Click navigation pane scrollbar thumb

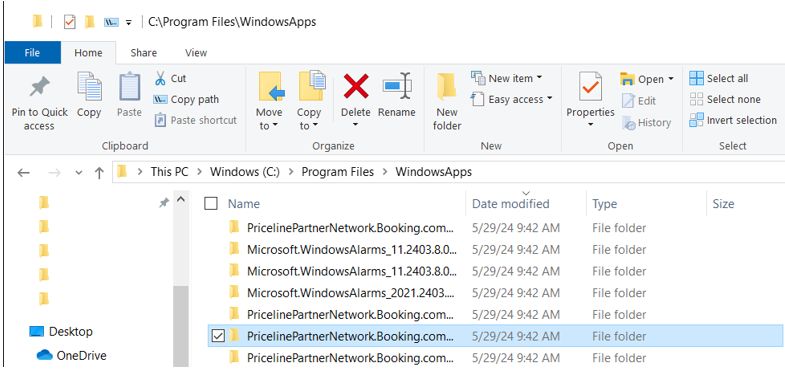point(181,325)
